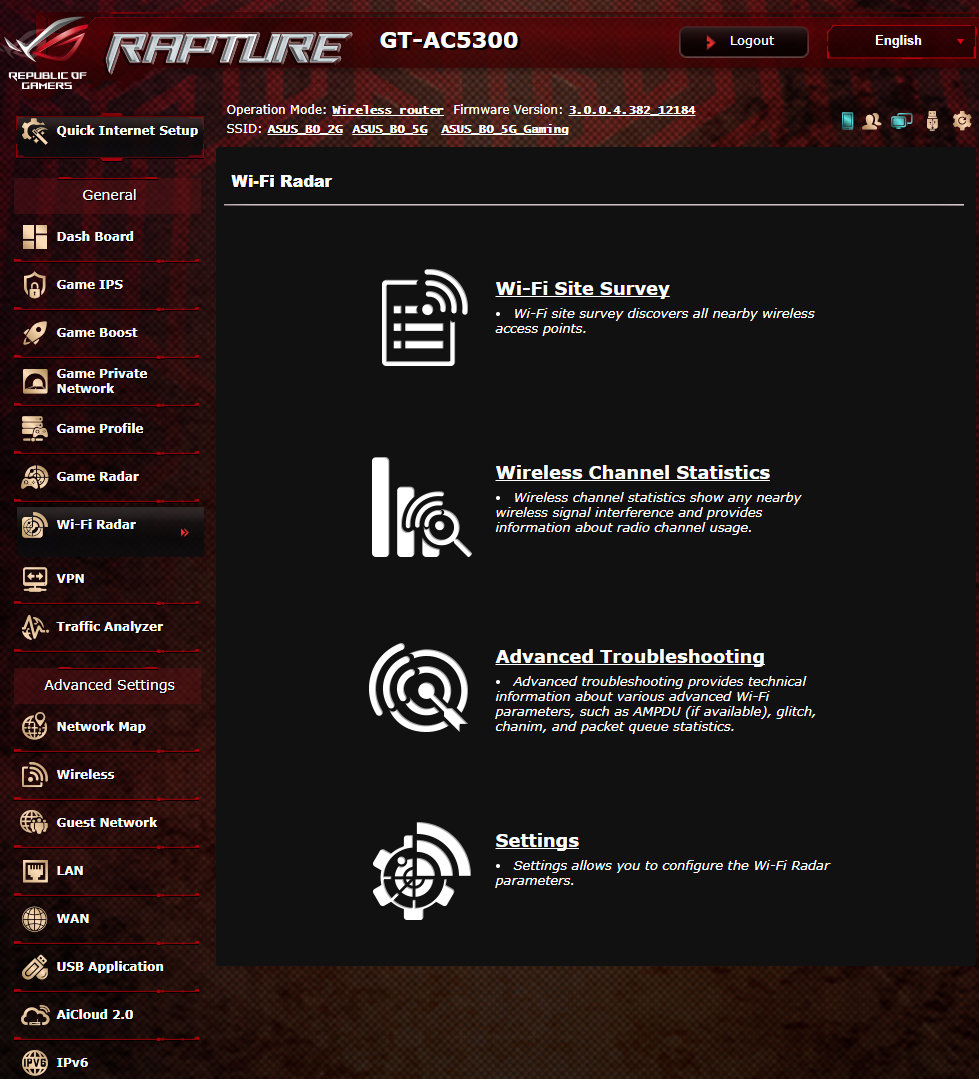Go to USB Application menu label

110,967
